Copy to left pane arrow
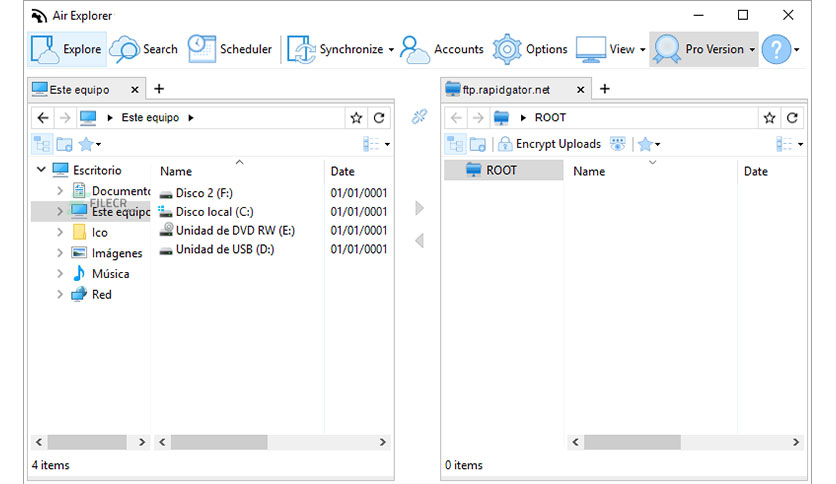836x484 pixels. pyautogui.click(x=420, y=240)
